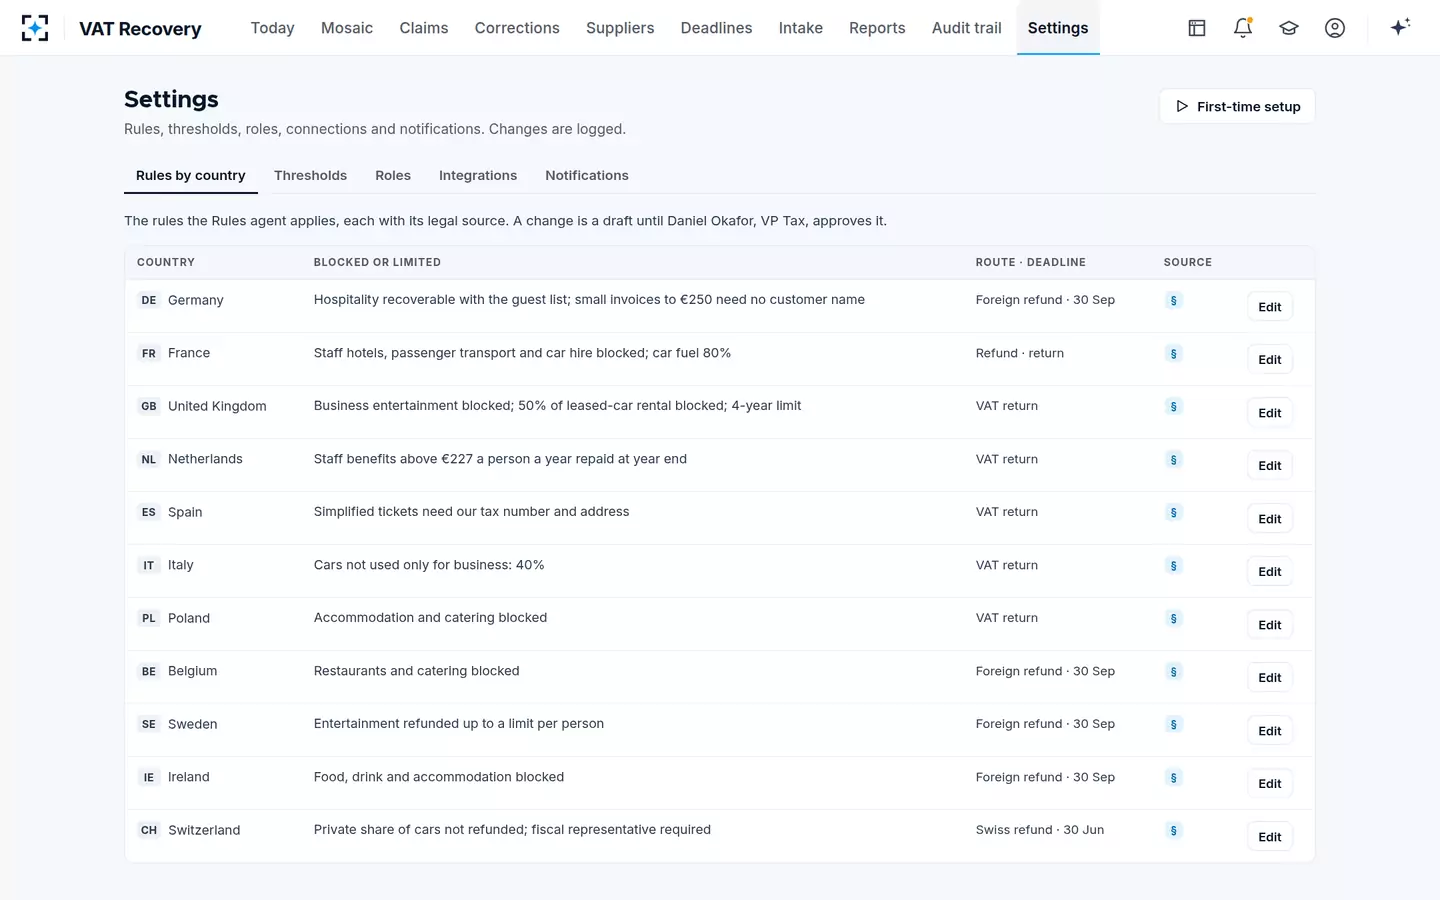Navigate to Suppliers in the top bar
This screenshot has height=900, width=1440.
(x=620, y=28)
